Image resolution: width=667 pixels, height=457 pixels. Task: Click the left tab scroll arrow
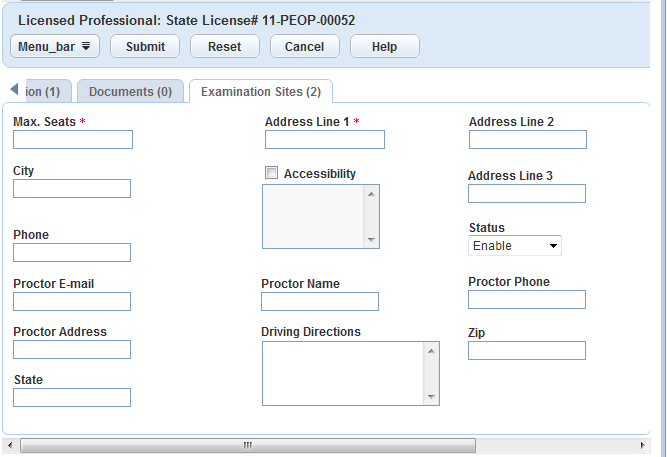pyautogui.click(x=14, y=89)
